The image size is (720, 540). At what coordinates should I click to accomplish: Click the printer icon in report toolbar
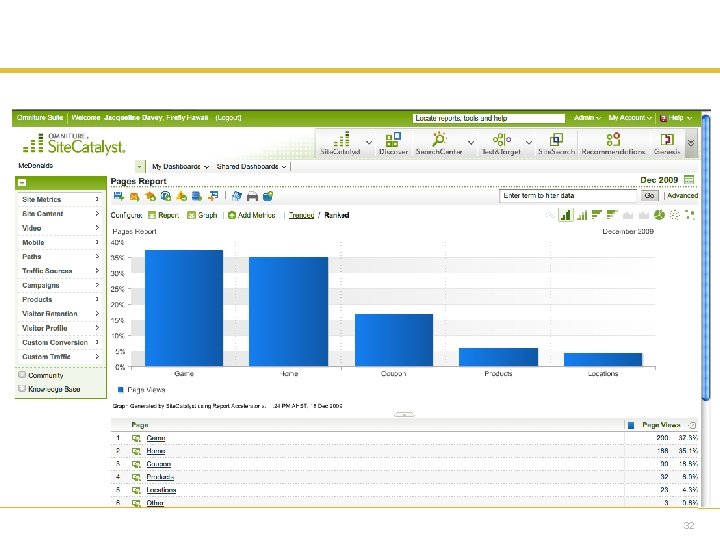point(252,197)
